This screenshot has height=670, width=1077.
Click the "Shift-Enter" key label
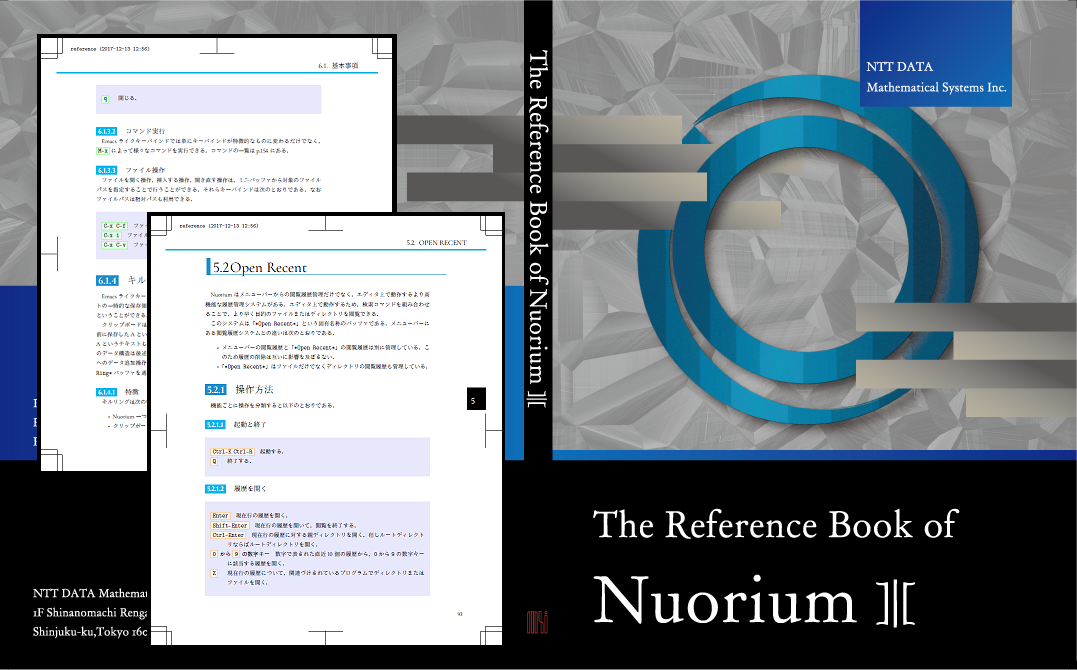click(229, 525)
